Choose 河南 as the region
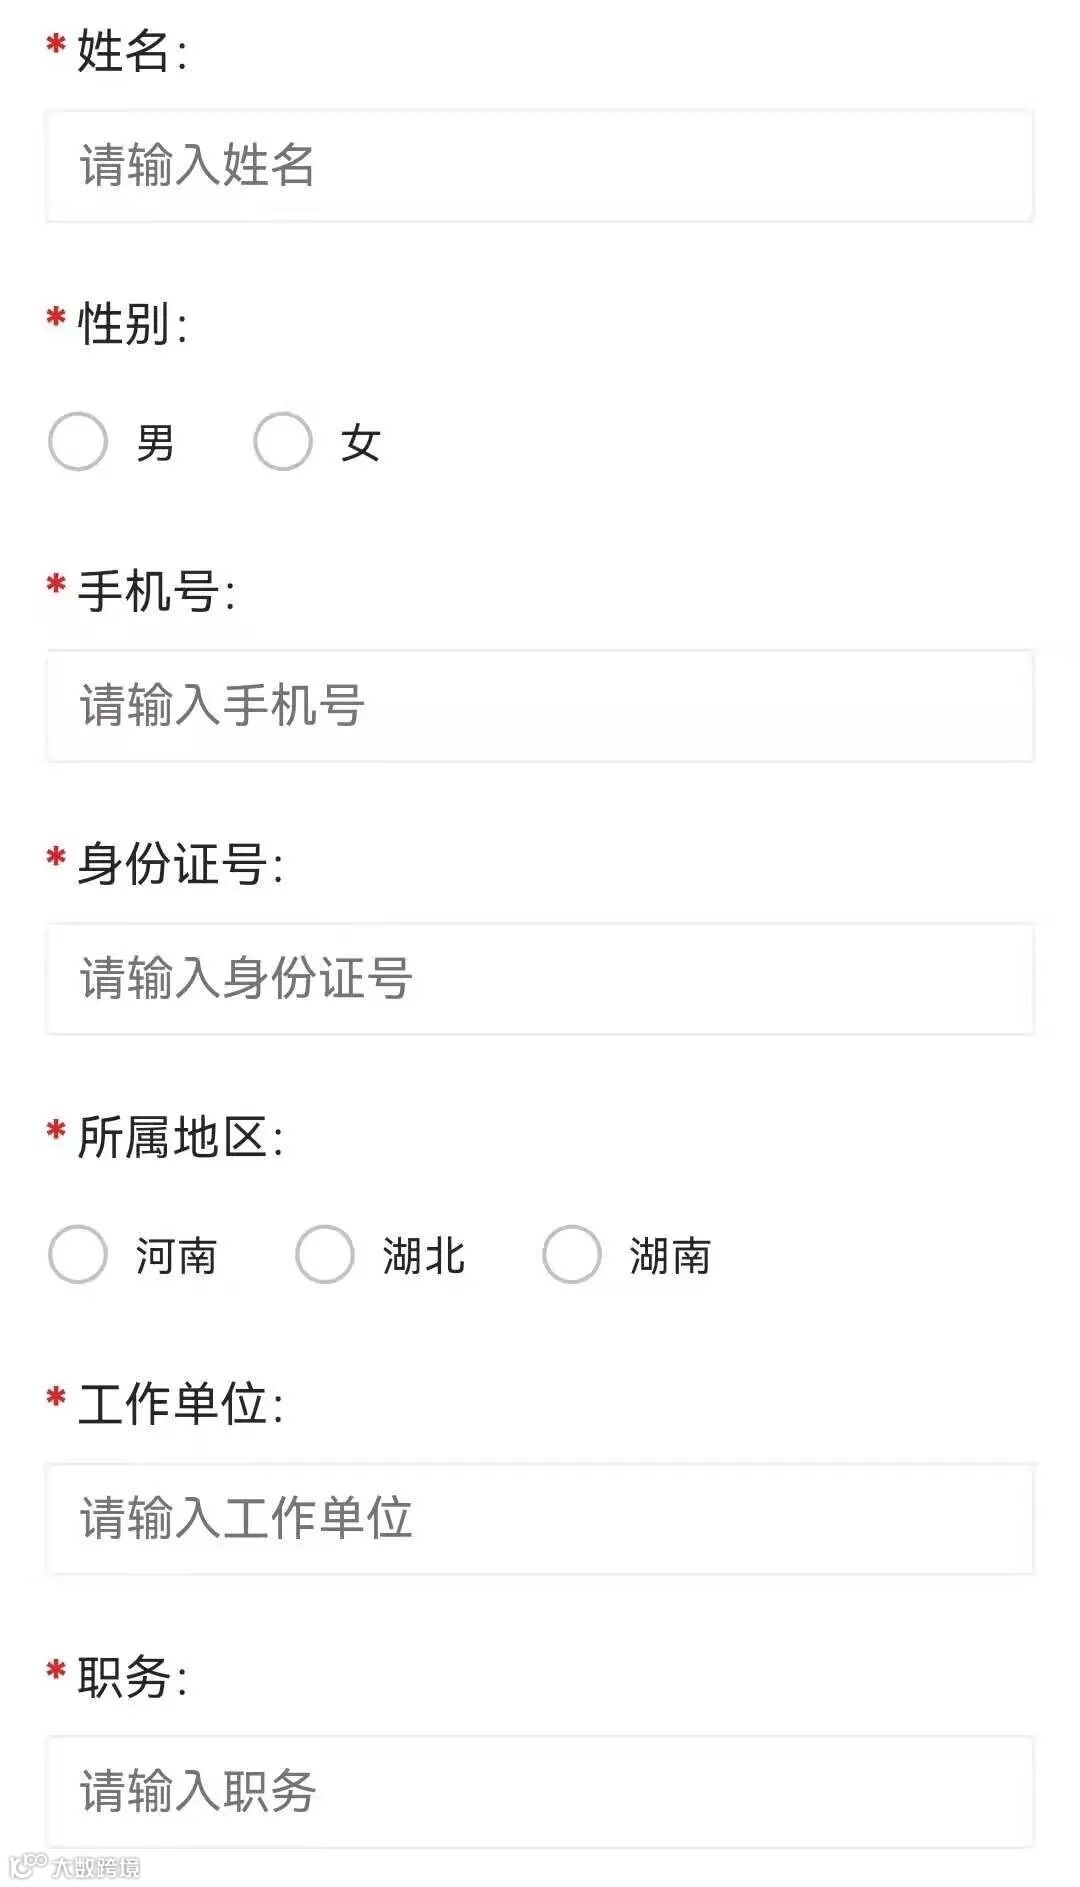 (x=78, y=1254)
